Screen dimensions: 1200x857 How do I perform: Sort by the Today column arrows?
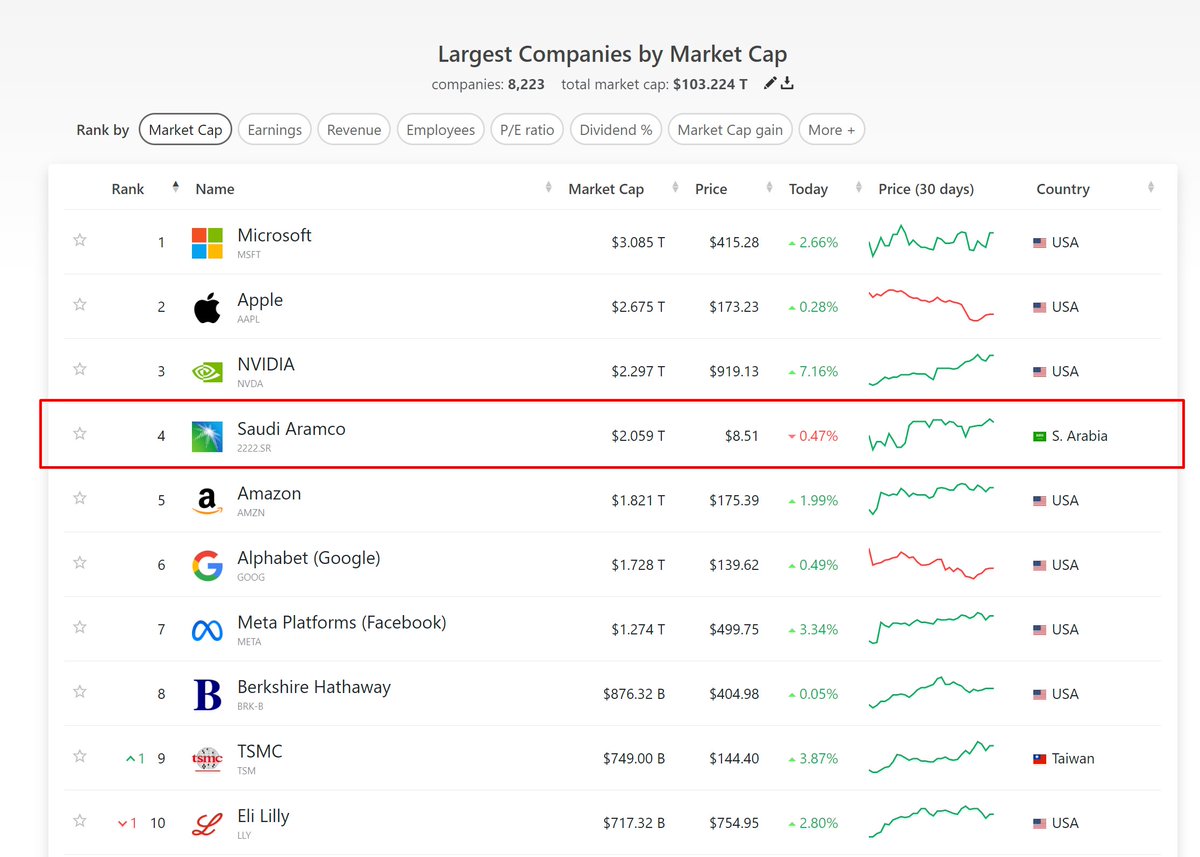click(859, 188)
